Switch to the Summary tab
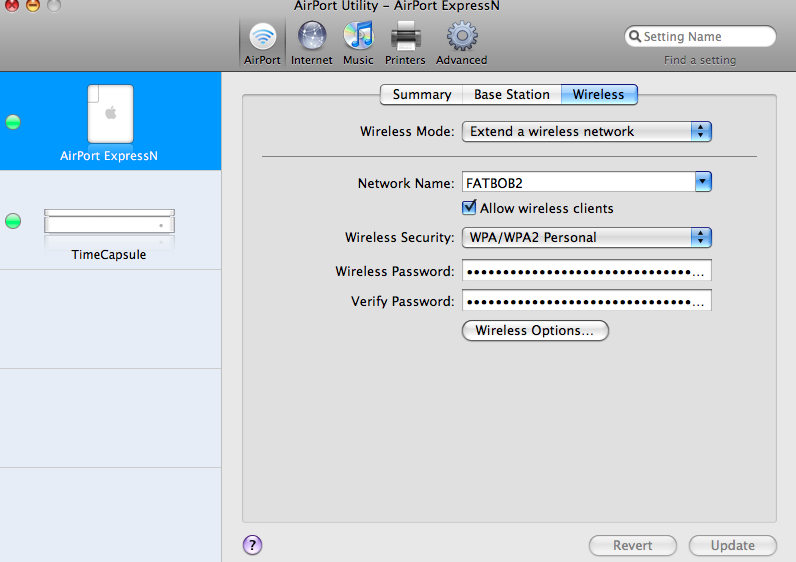Screen dimensions: 796x562 pos(421,94)
